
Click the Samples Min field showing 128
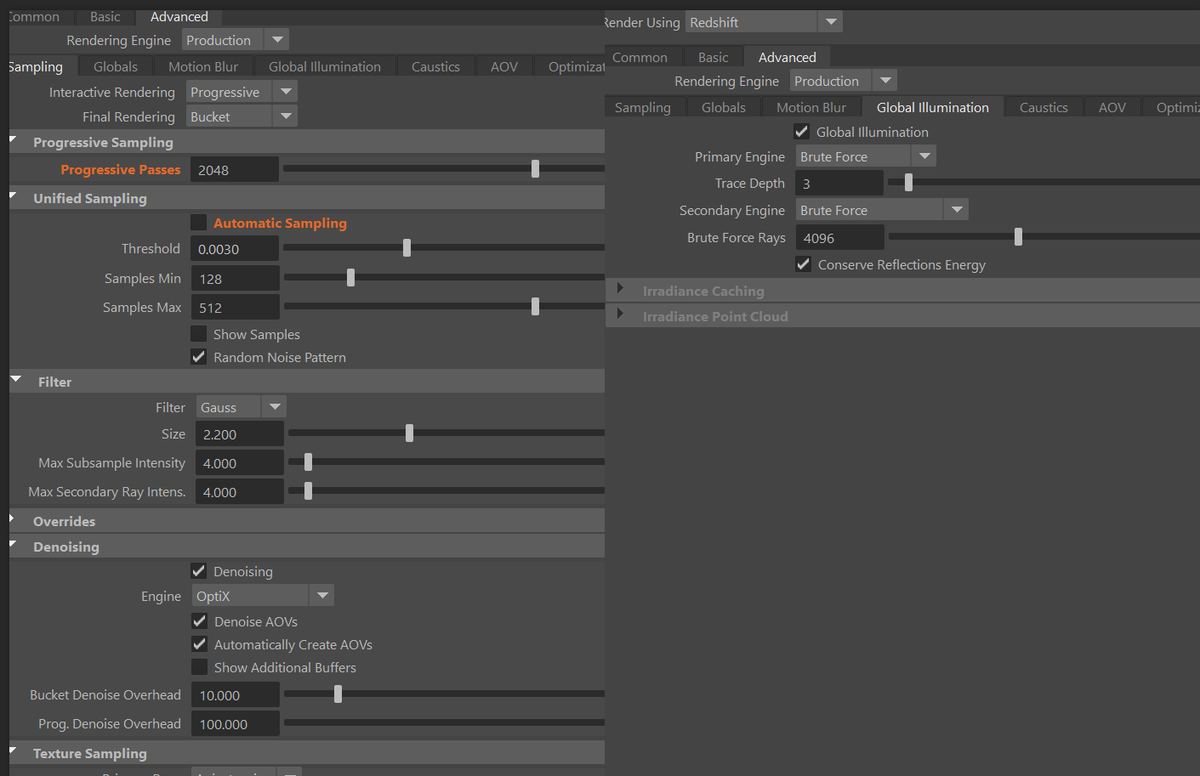235,278
